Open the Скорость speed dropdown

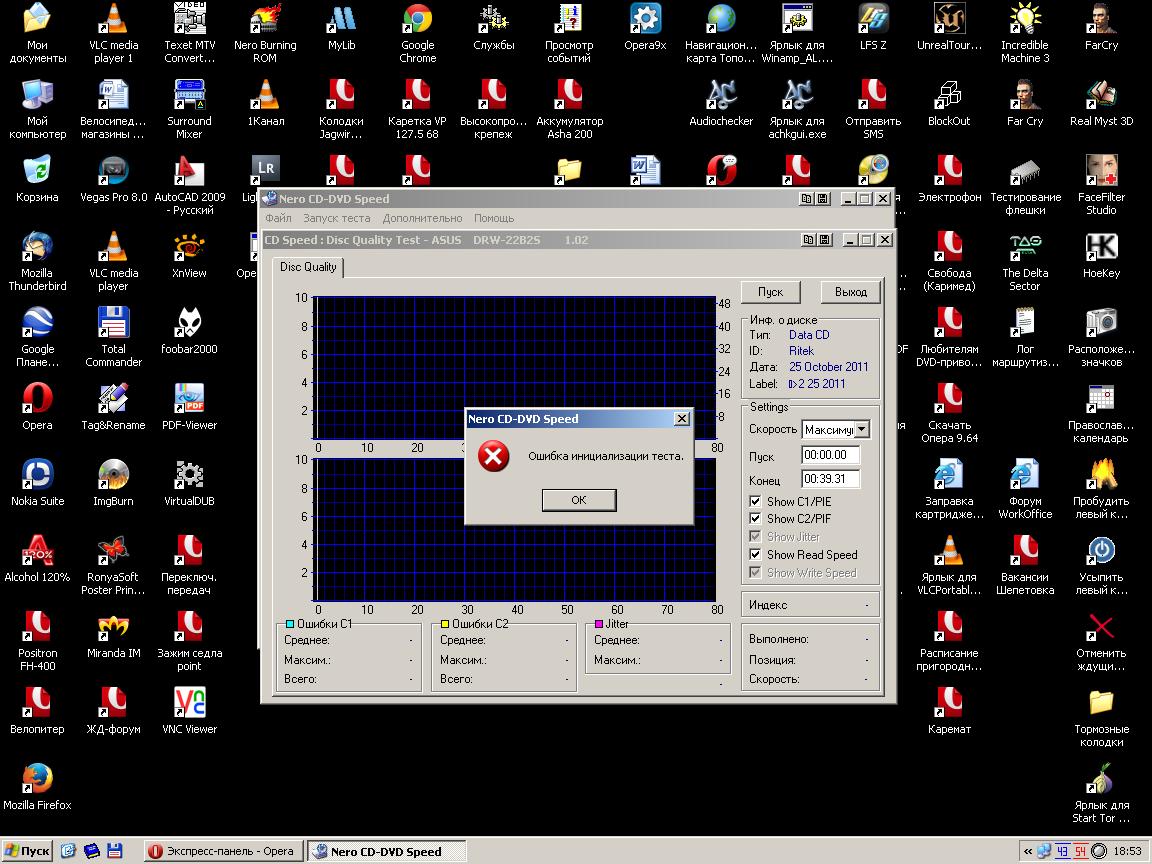(862, 429)
